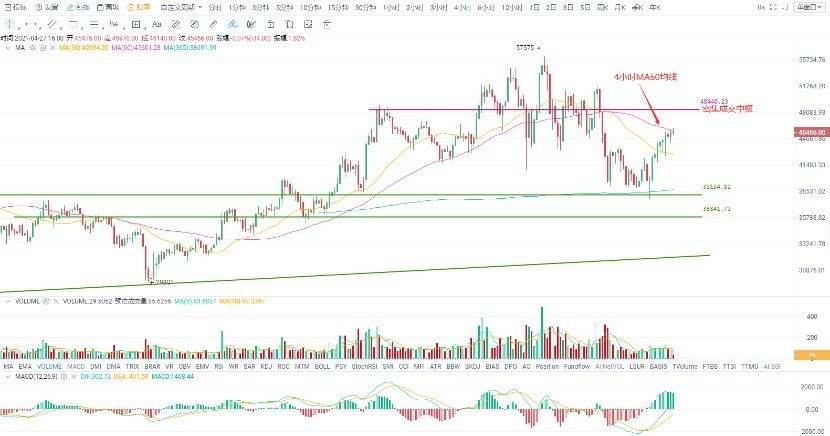Remove the MA indicator with its X
Screen dimensions: 830x436
tap(52, 48)
